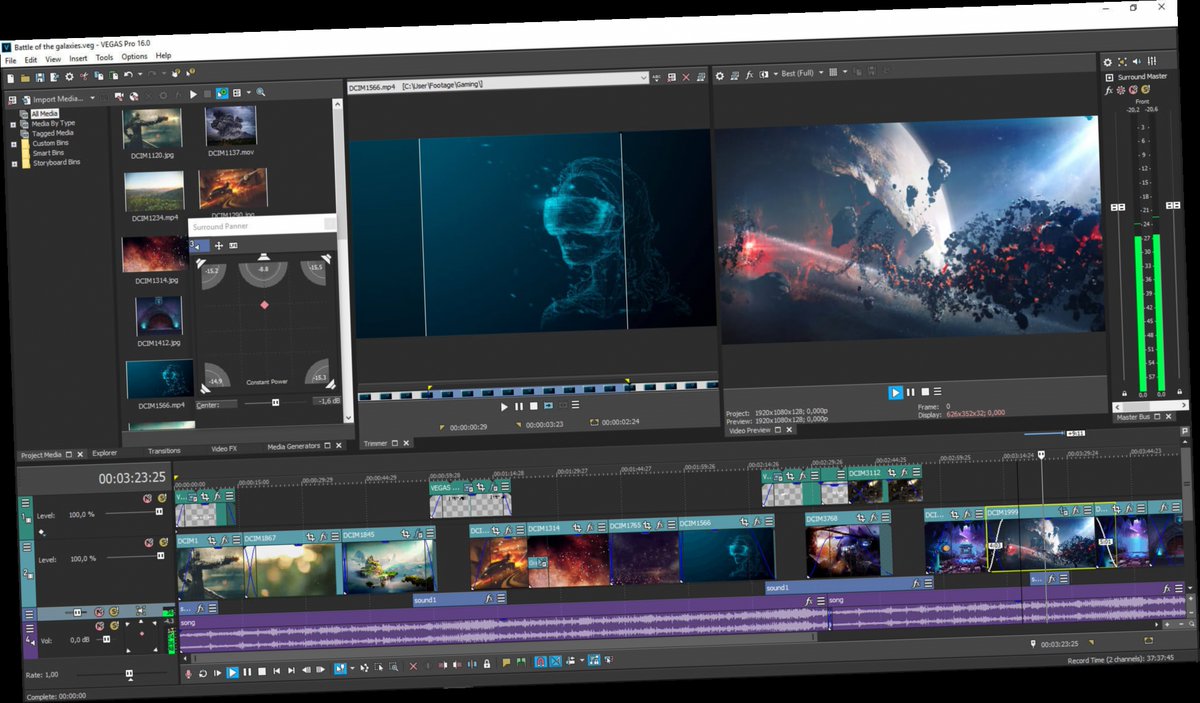Image resolution: width=1200 pixels, height=703 pixels.
Task: Click the red X icon in Trimmer toolbar
Action: [686, 77]
